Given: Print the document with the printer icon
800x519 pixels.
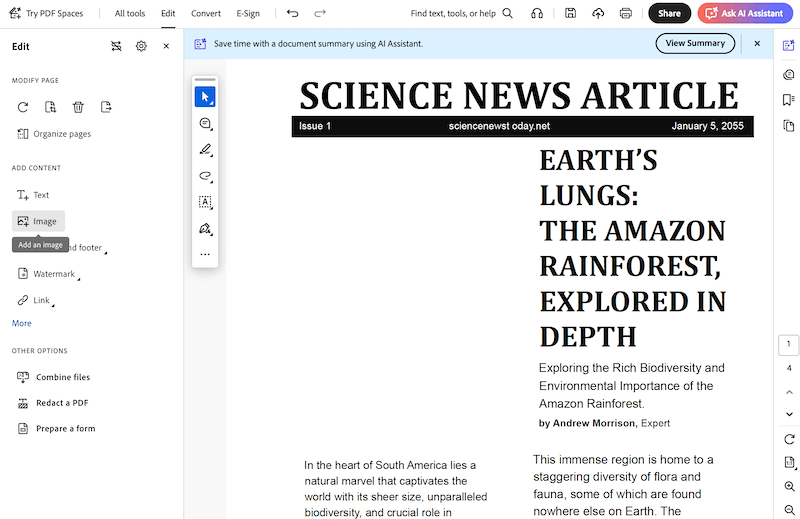Looking at the screenshot, I should (626, 13).
